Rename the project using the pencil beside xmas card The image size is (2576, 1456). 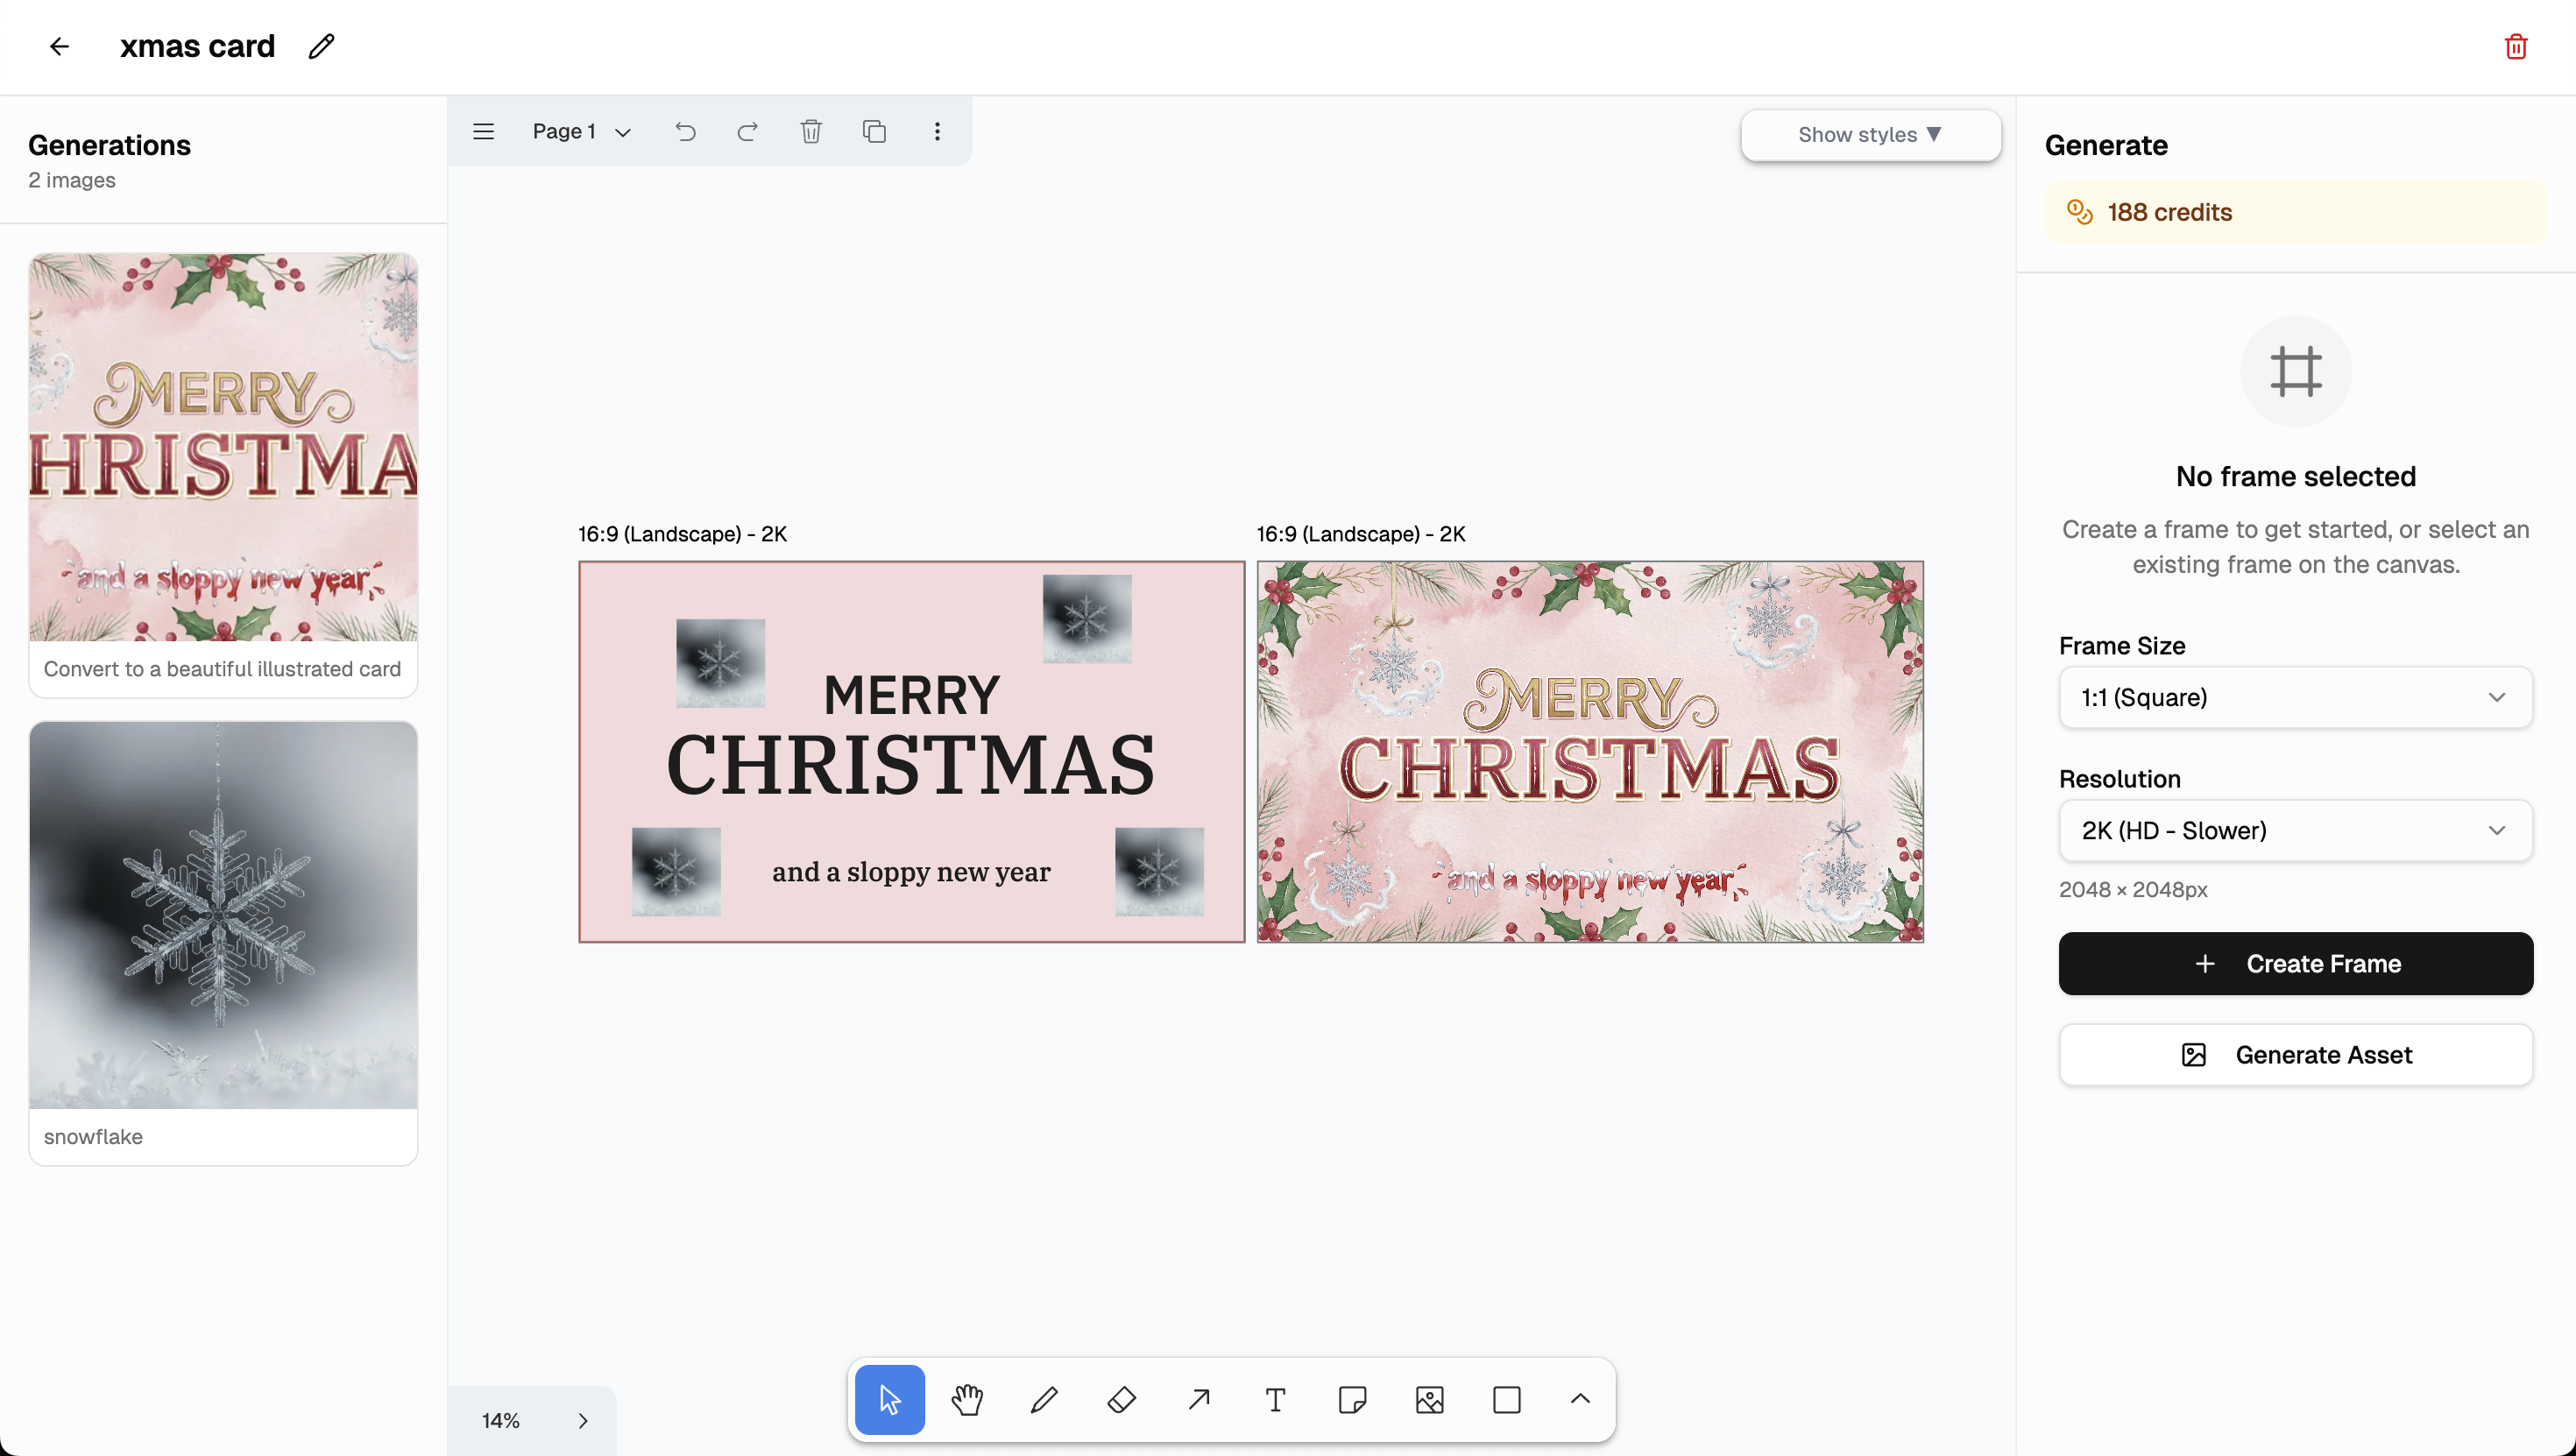[x=320, y=46]
